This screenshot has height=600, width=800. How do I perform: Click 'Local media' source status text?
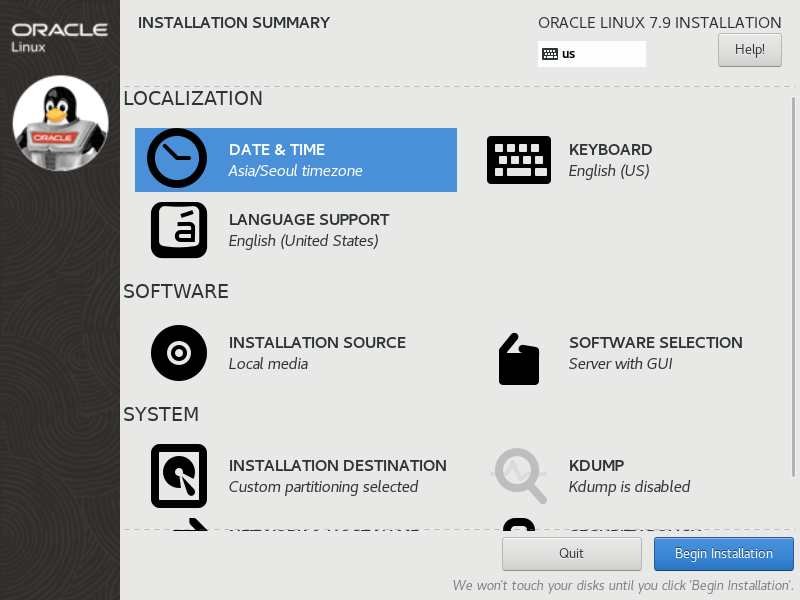tap(268, 364)
